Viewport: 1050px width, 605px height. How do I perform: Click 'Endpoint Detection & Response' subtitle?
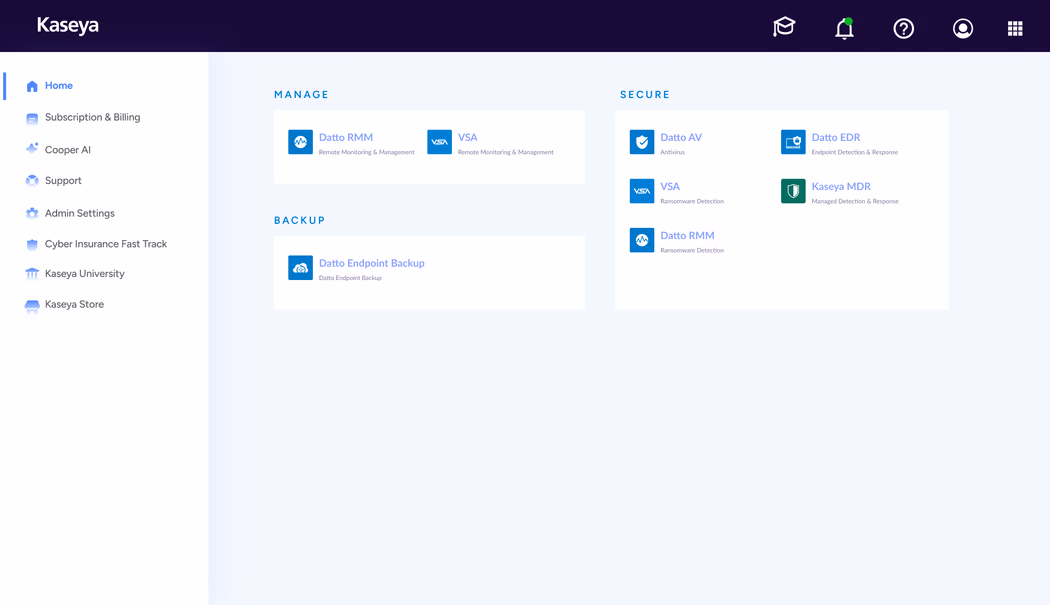click(854, 152)
